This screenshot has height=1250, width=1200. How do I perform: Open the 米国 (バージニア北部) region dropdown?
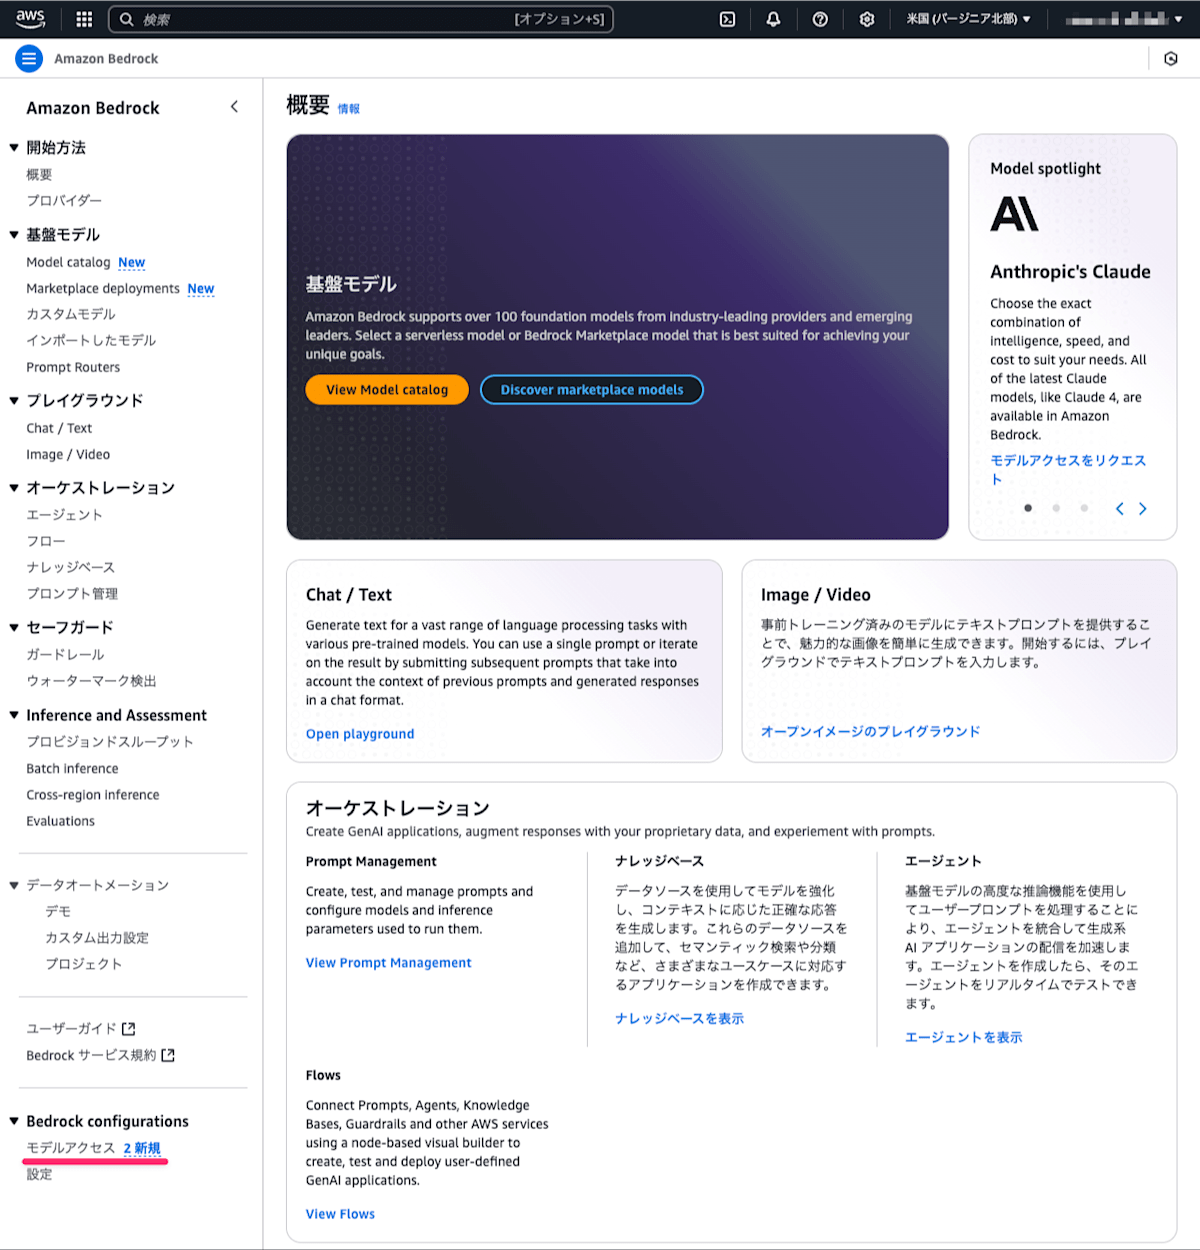968,19
